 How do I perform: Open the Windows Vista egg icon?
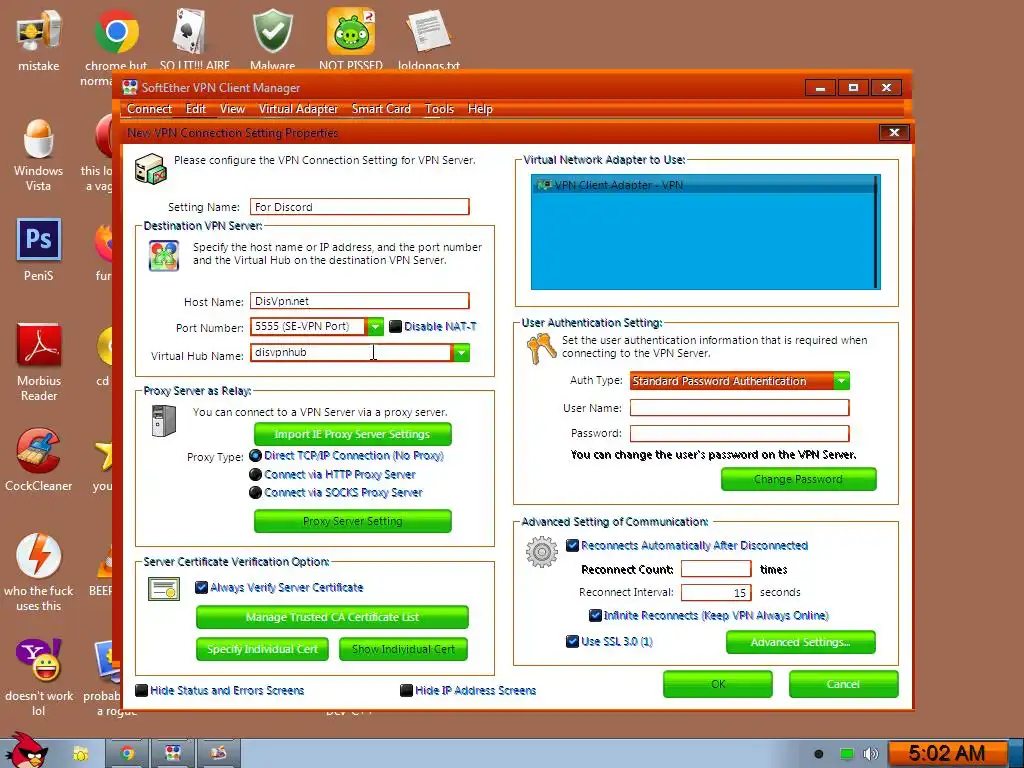(x=39, y=138)
